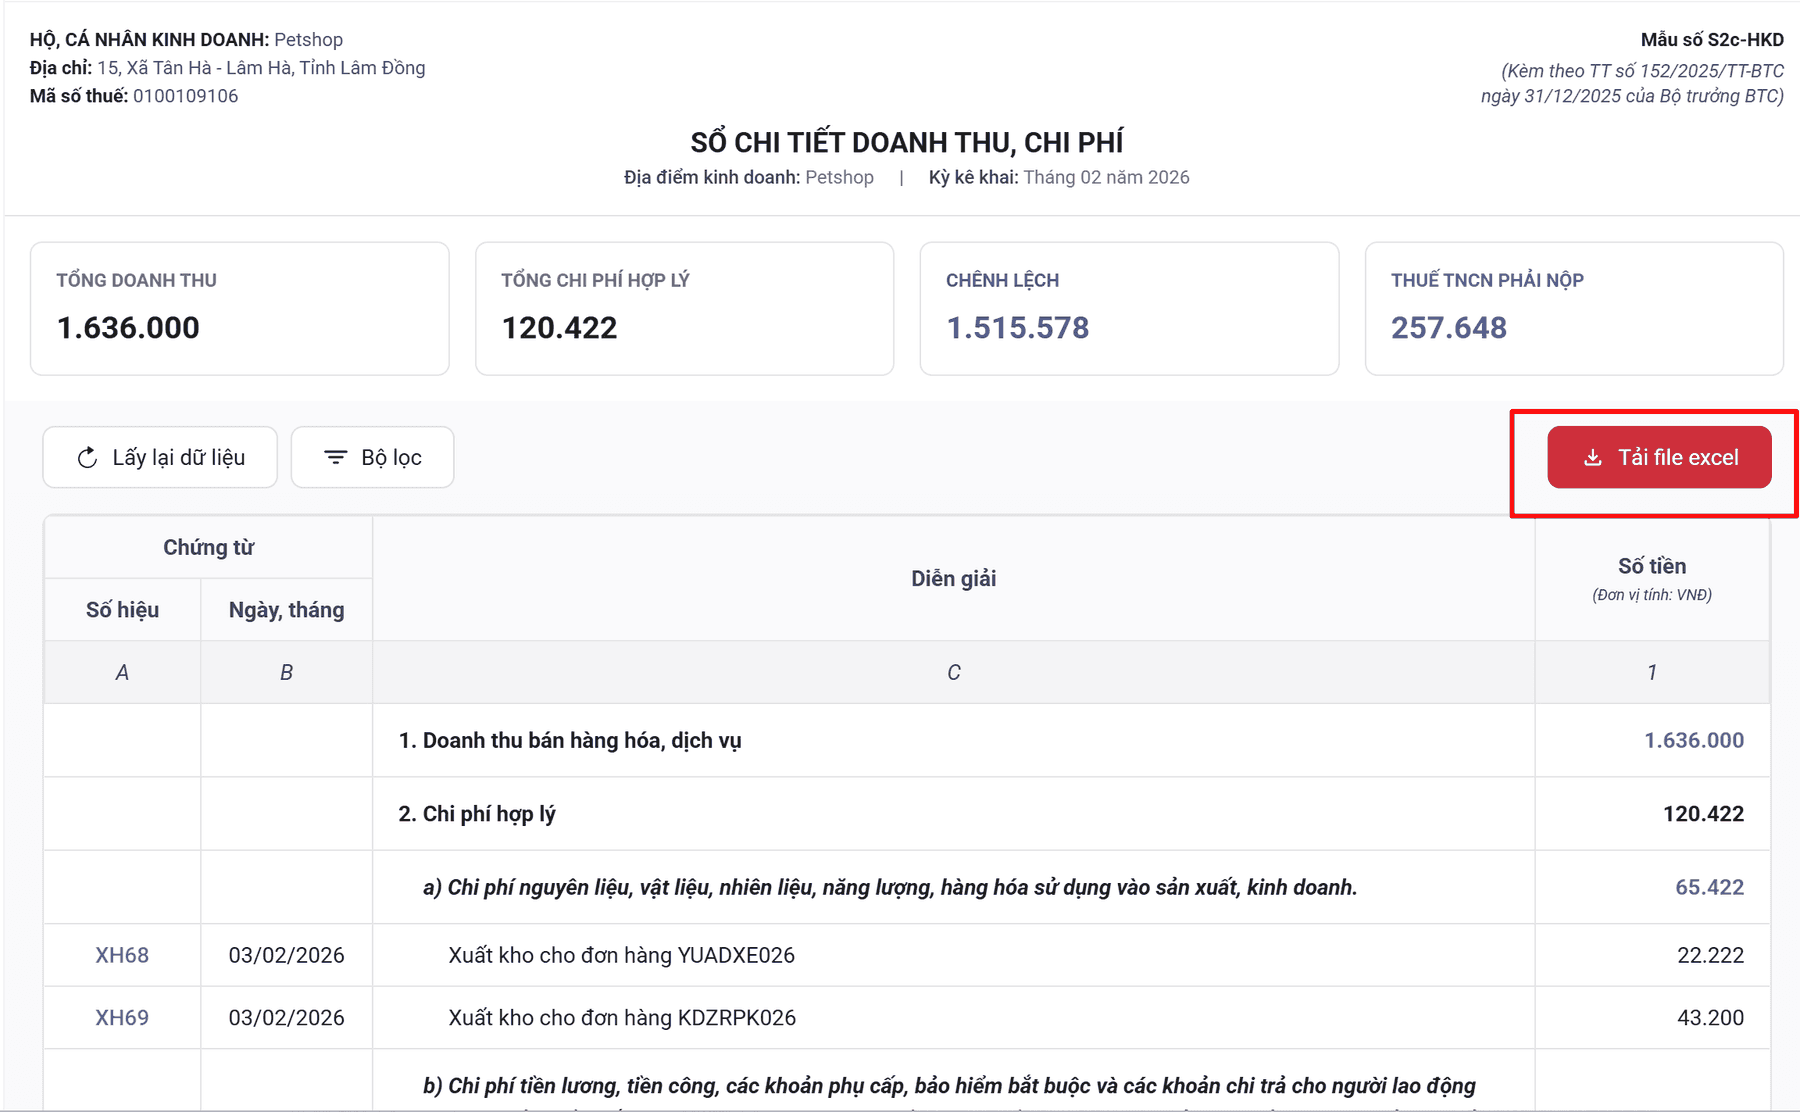
Task: Click "(Kèm theo TT số 152/2025/TT-BTC" text
Action: click(1643, 70)
